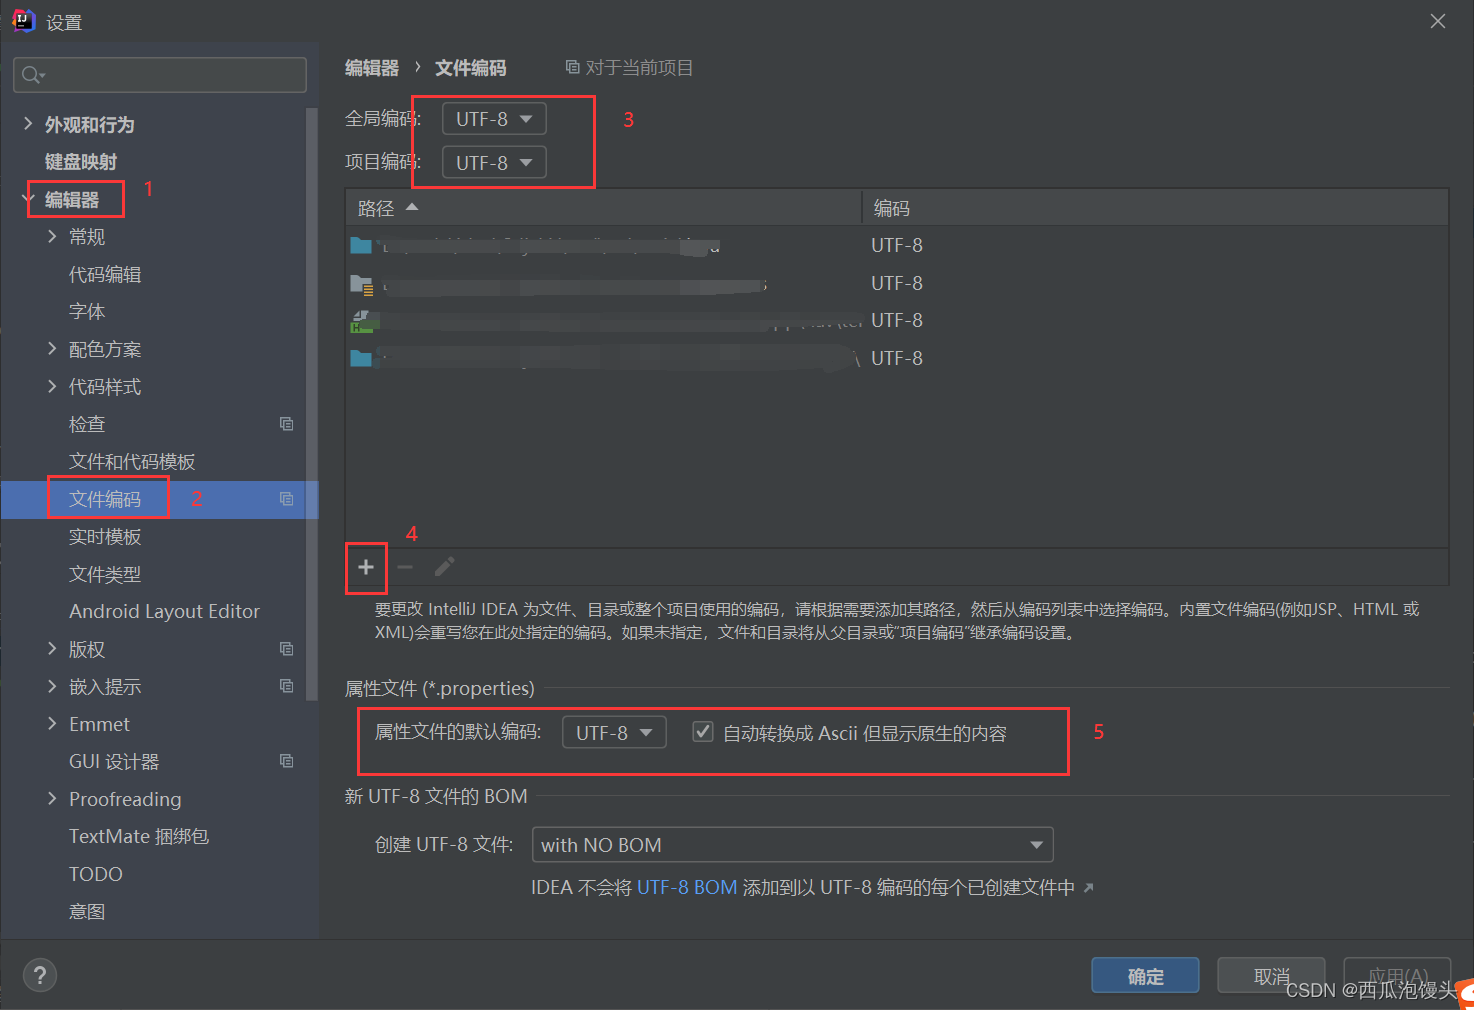Collapse the 编辑器 tree node
1474x1010 pixels.
[x=27, y=199]
